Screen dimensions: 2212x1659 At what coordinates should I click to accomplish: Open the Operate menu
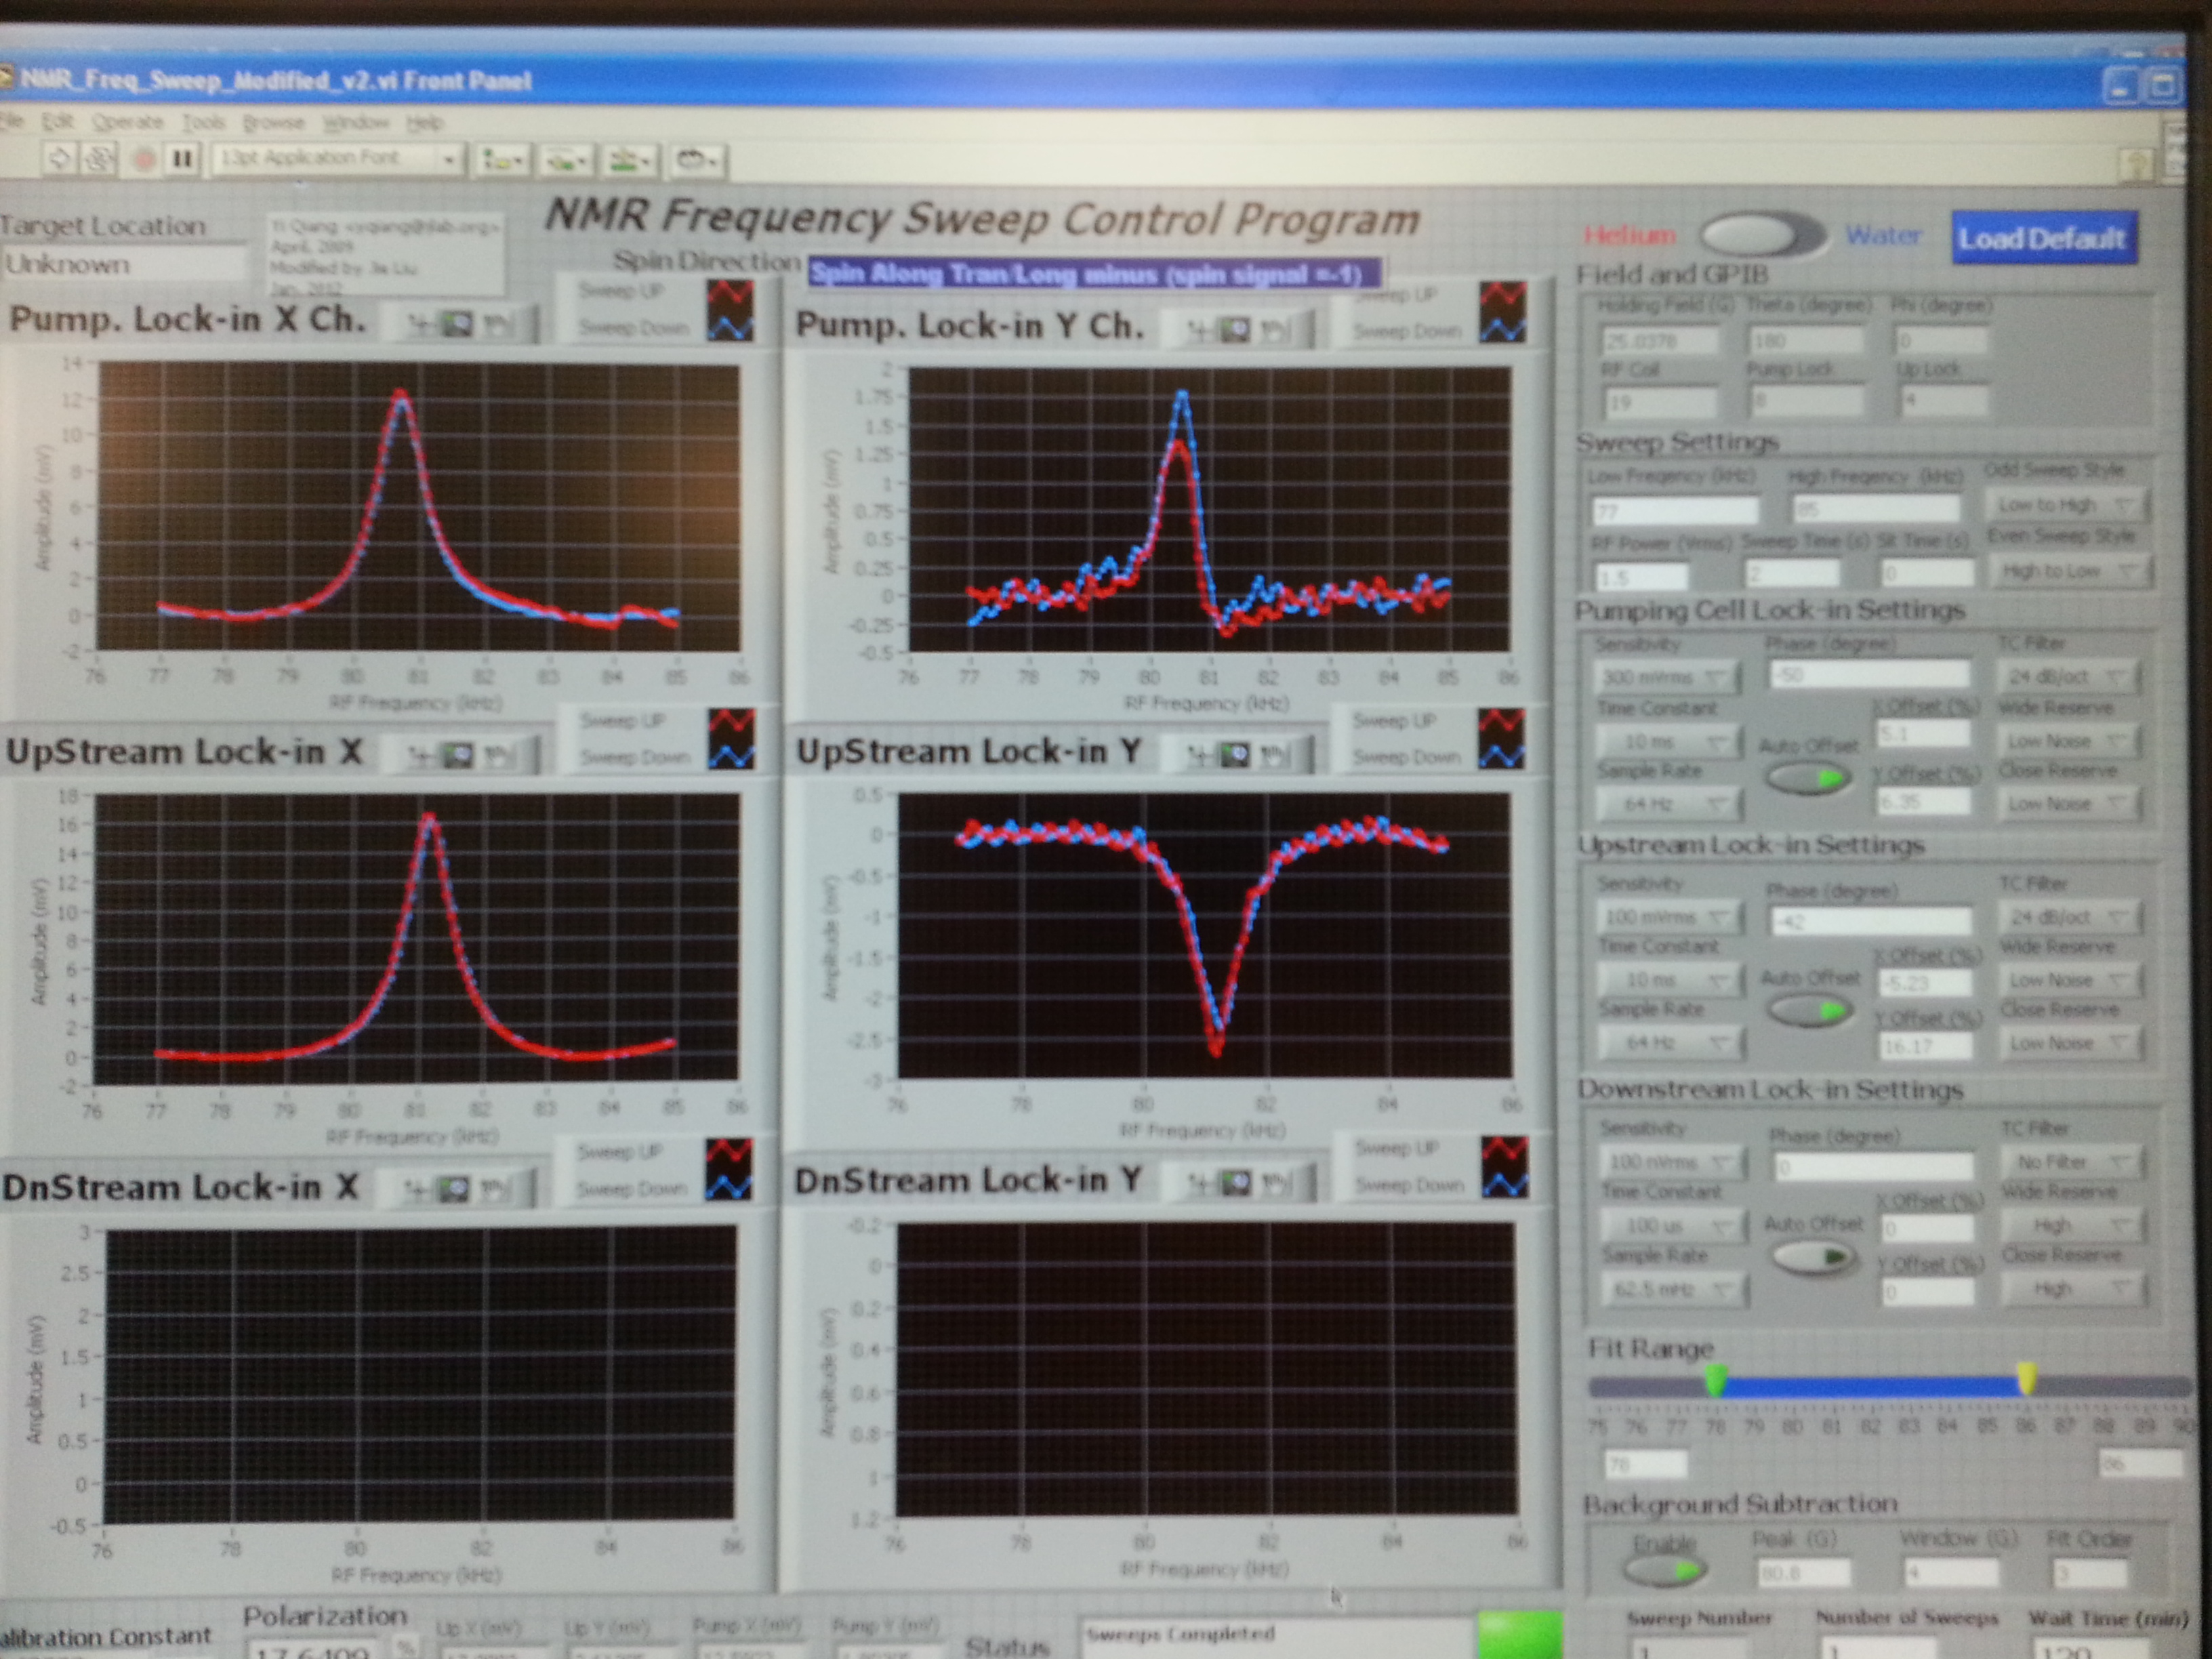127,122
